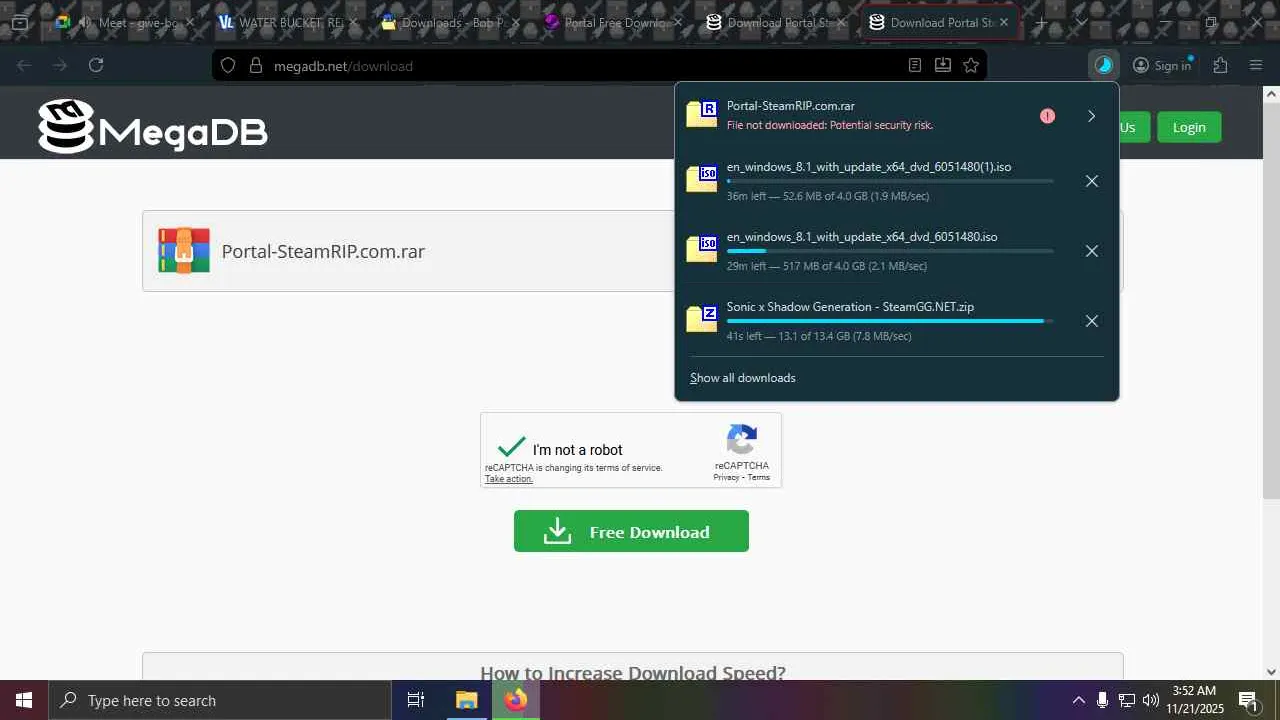Image resolution: width=1280 pixels, height=720 pixels.
Task: Click the reCAPTCHA logo
Action: (741, 439)
